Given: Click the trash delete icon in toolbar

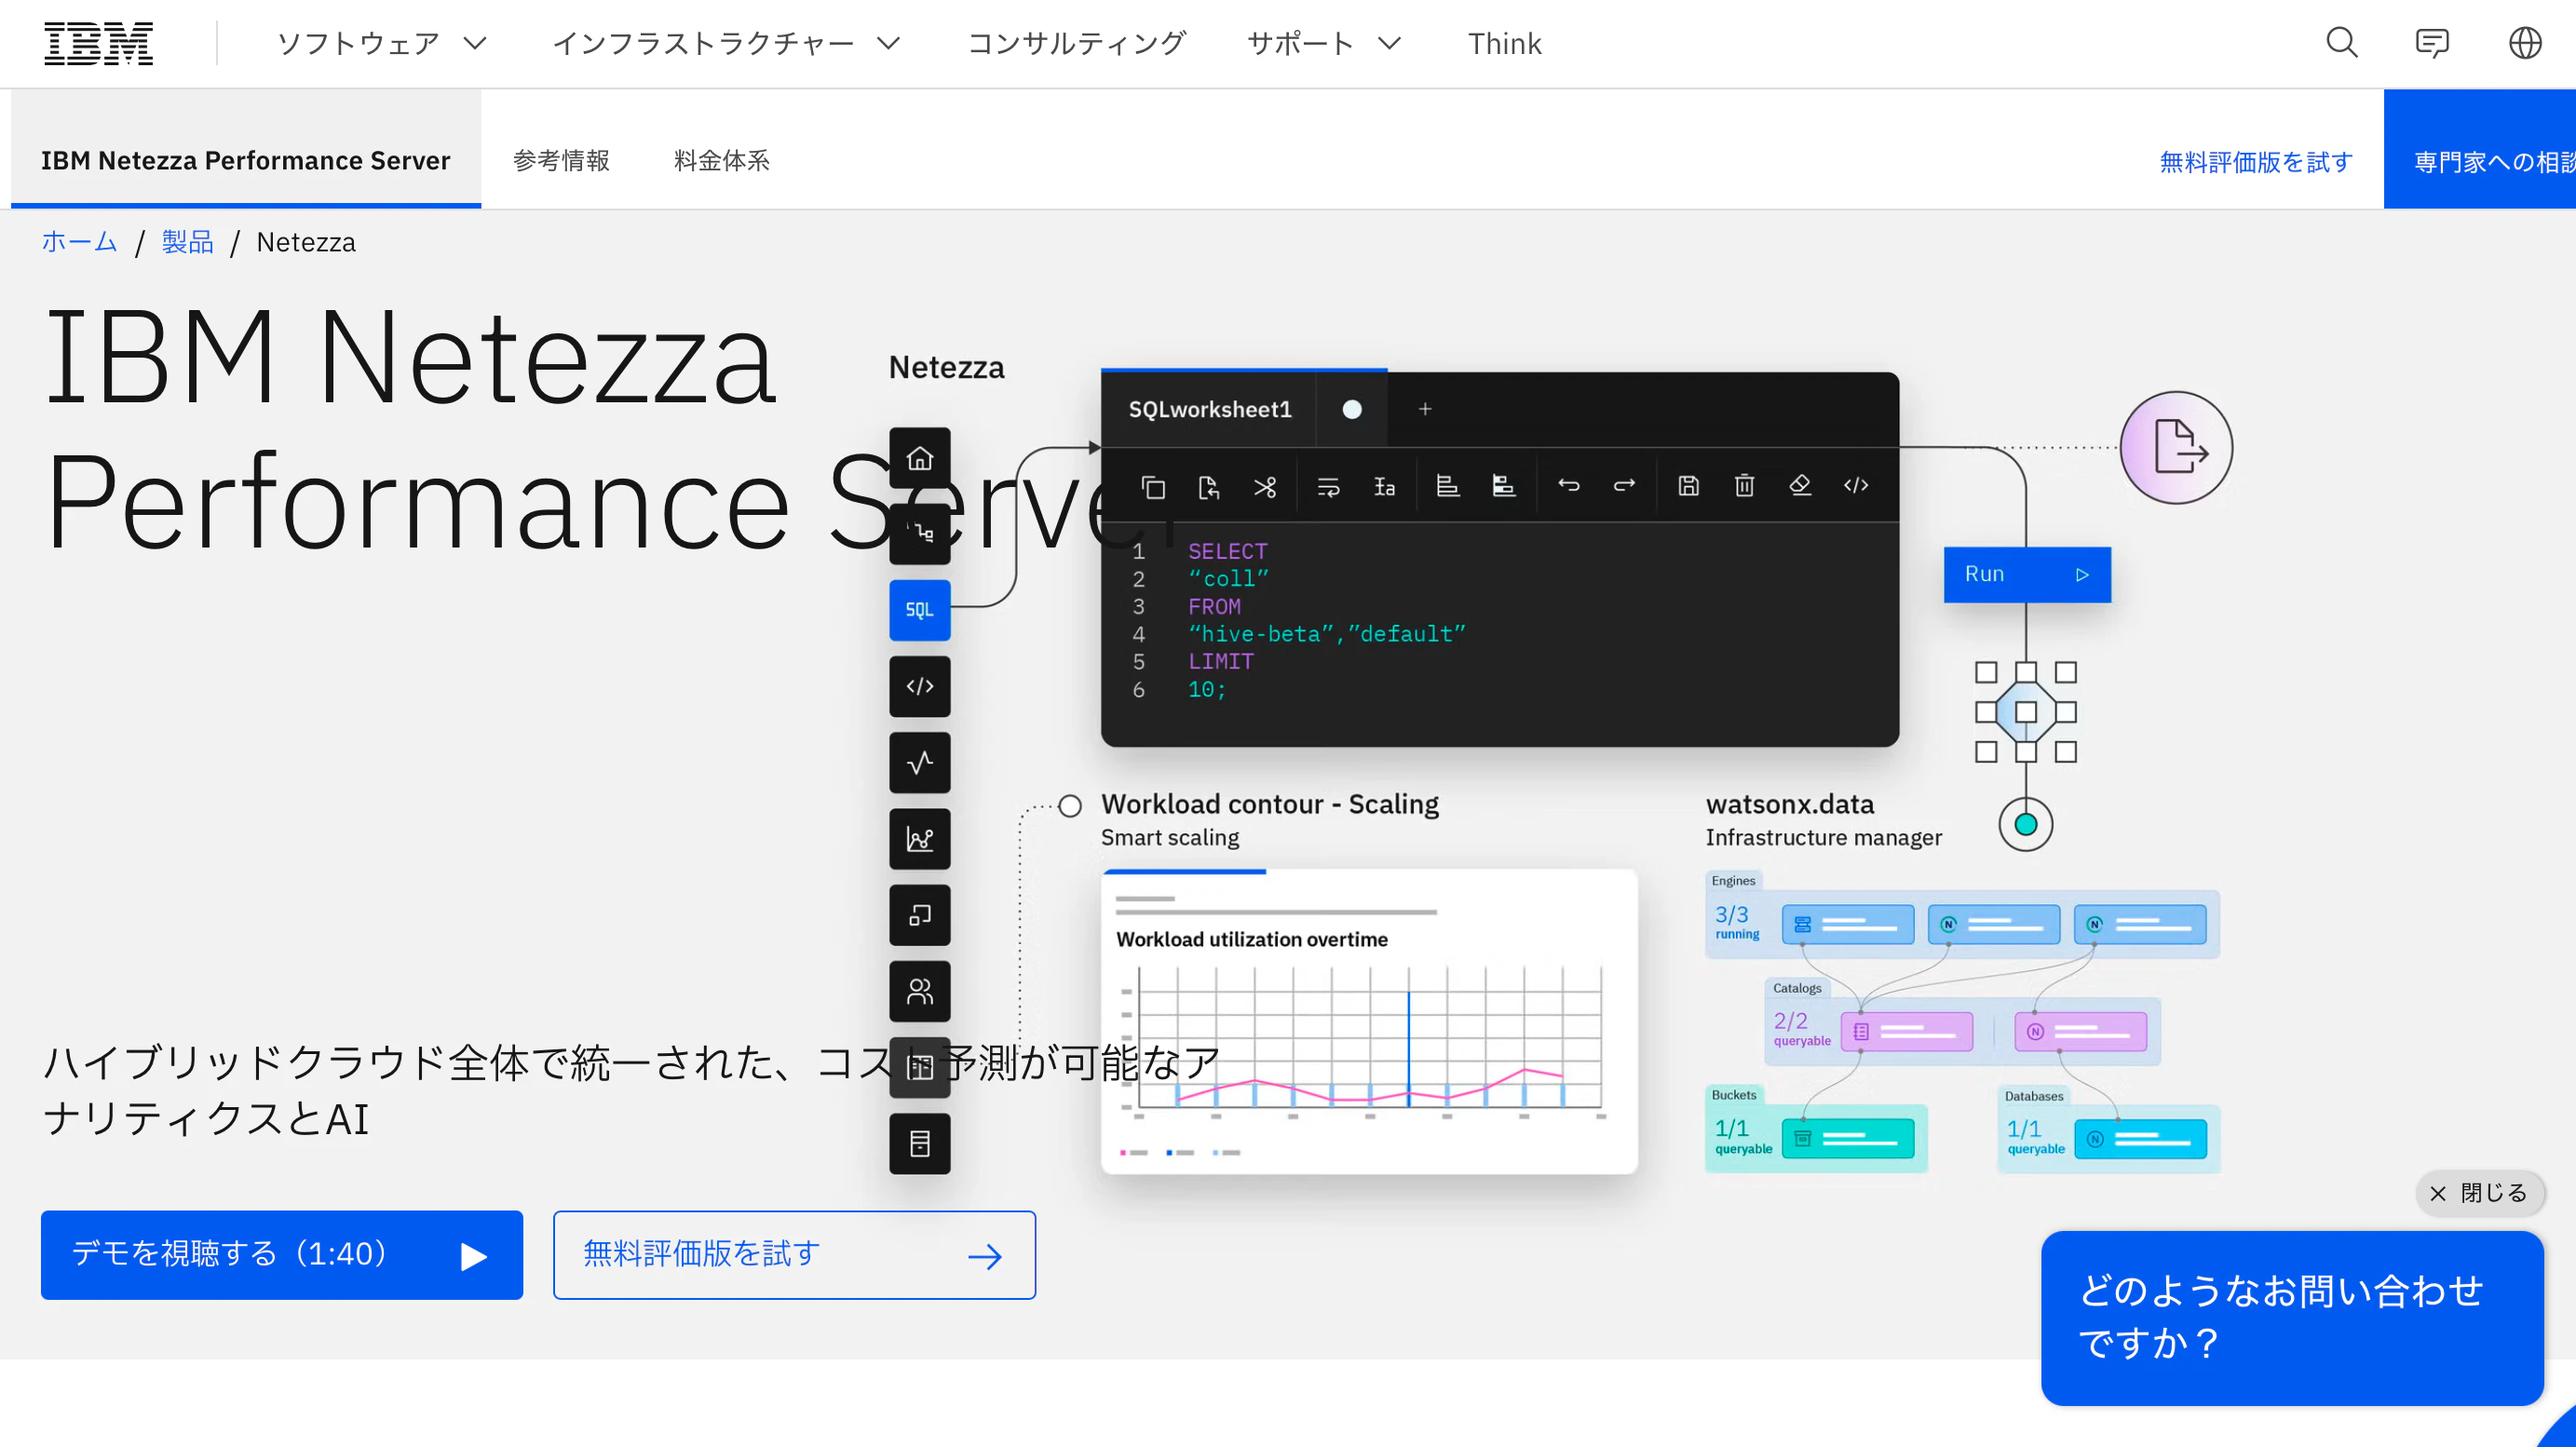Looking at the screenshot, I should pyautogui.click(x=1744, y=485).
